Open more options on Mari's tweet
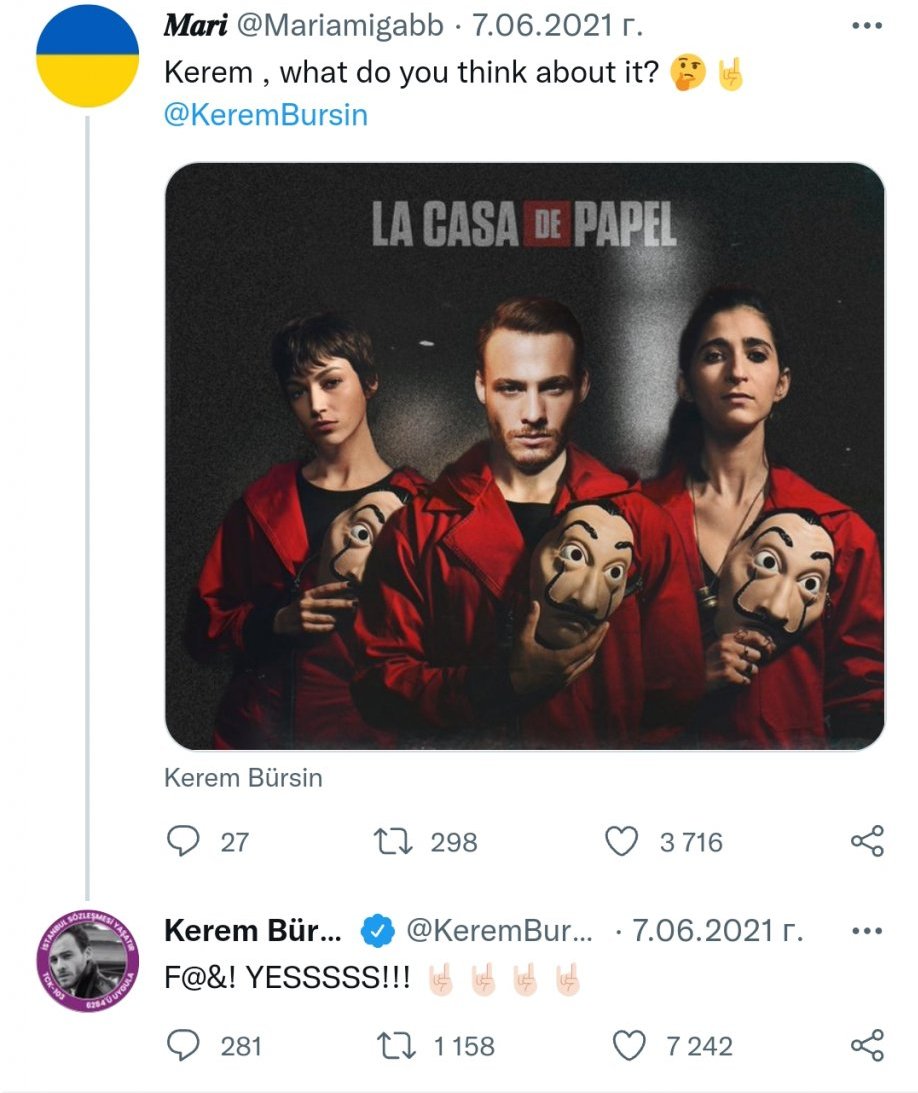 pyautogui.click(x=866, y=26)
